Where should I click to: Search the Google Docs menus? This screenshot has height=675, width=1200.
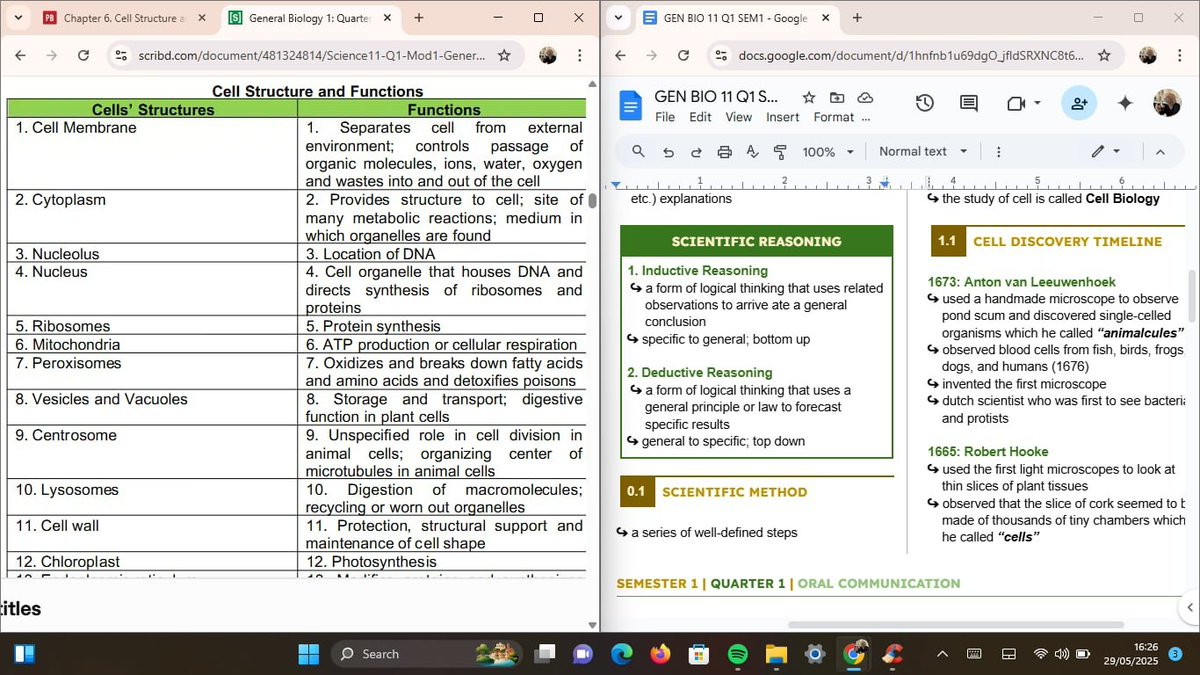click(638, 152)
